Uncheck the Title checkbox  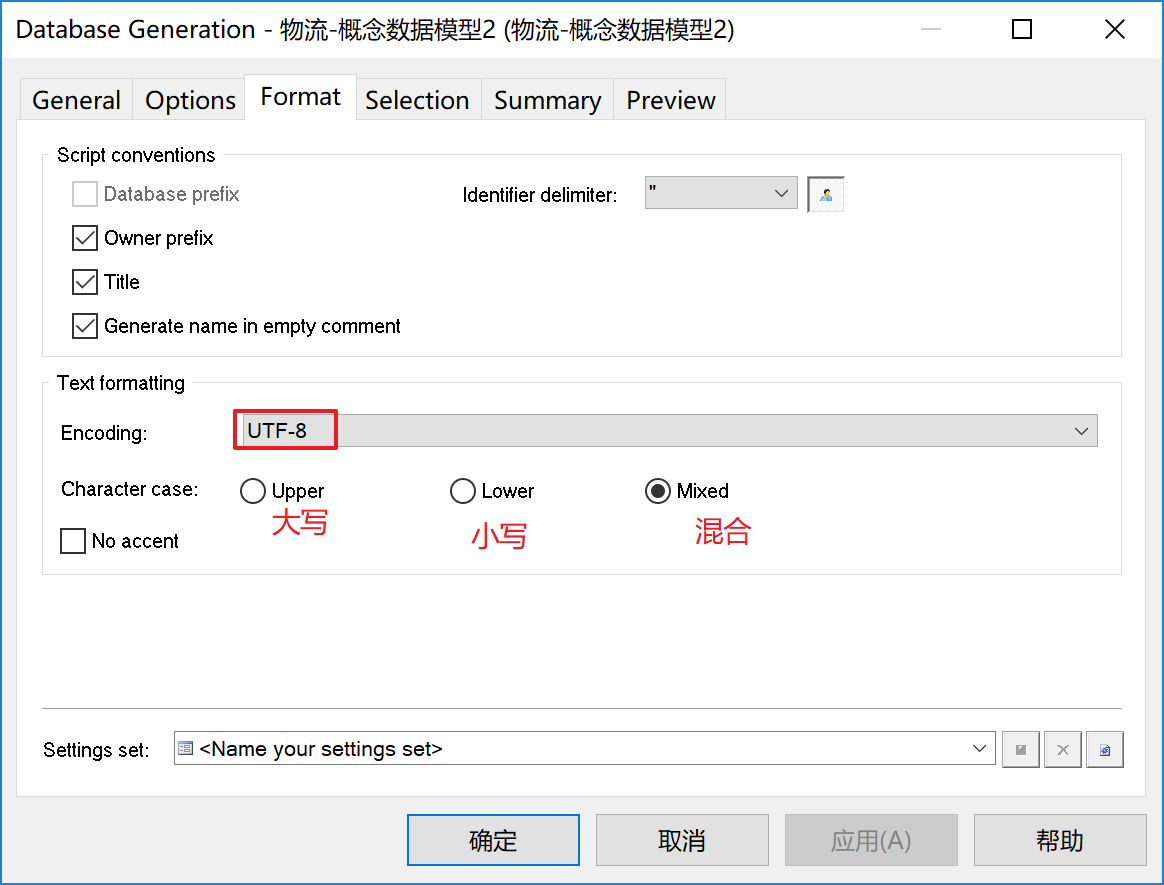pyautogui.click(x=85, y=282)
